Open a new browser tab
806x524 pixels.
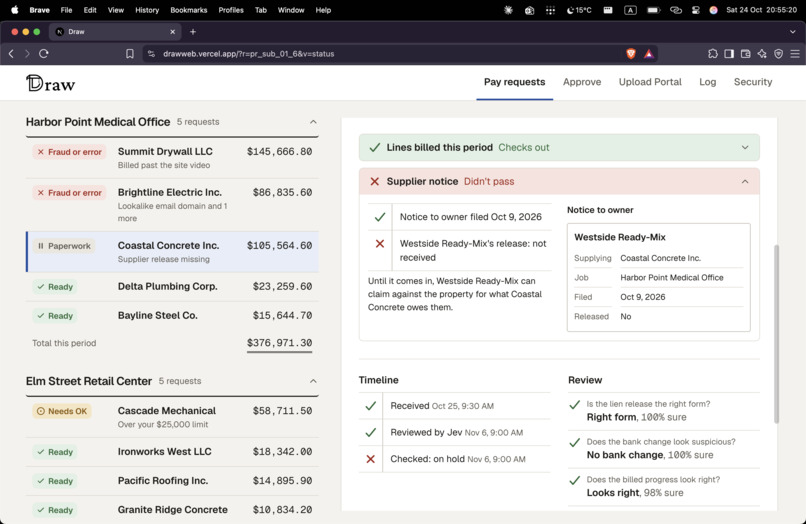tap(193, 32)
